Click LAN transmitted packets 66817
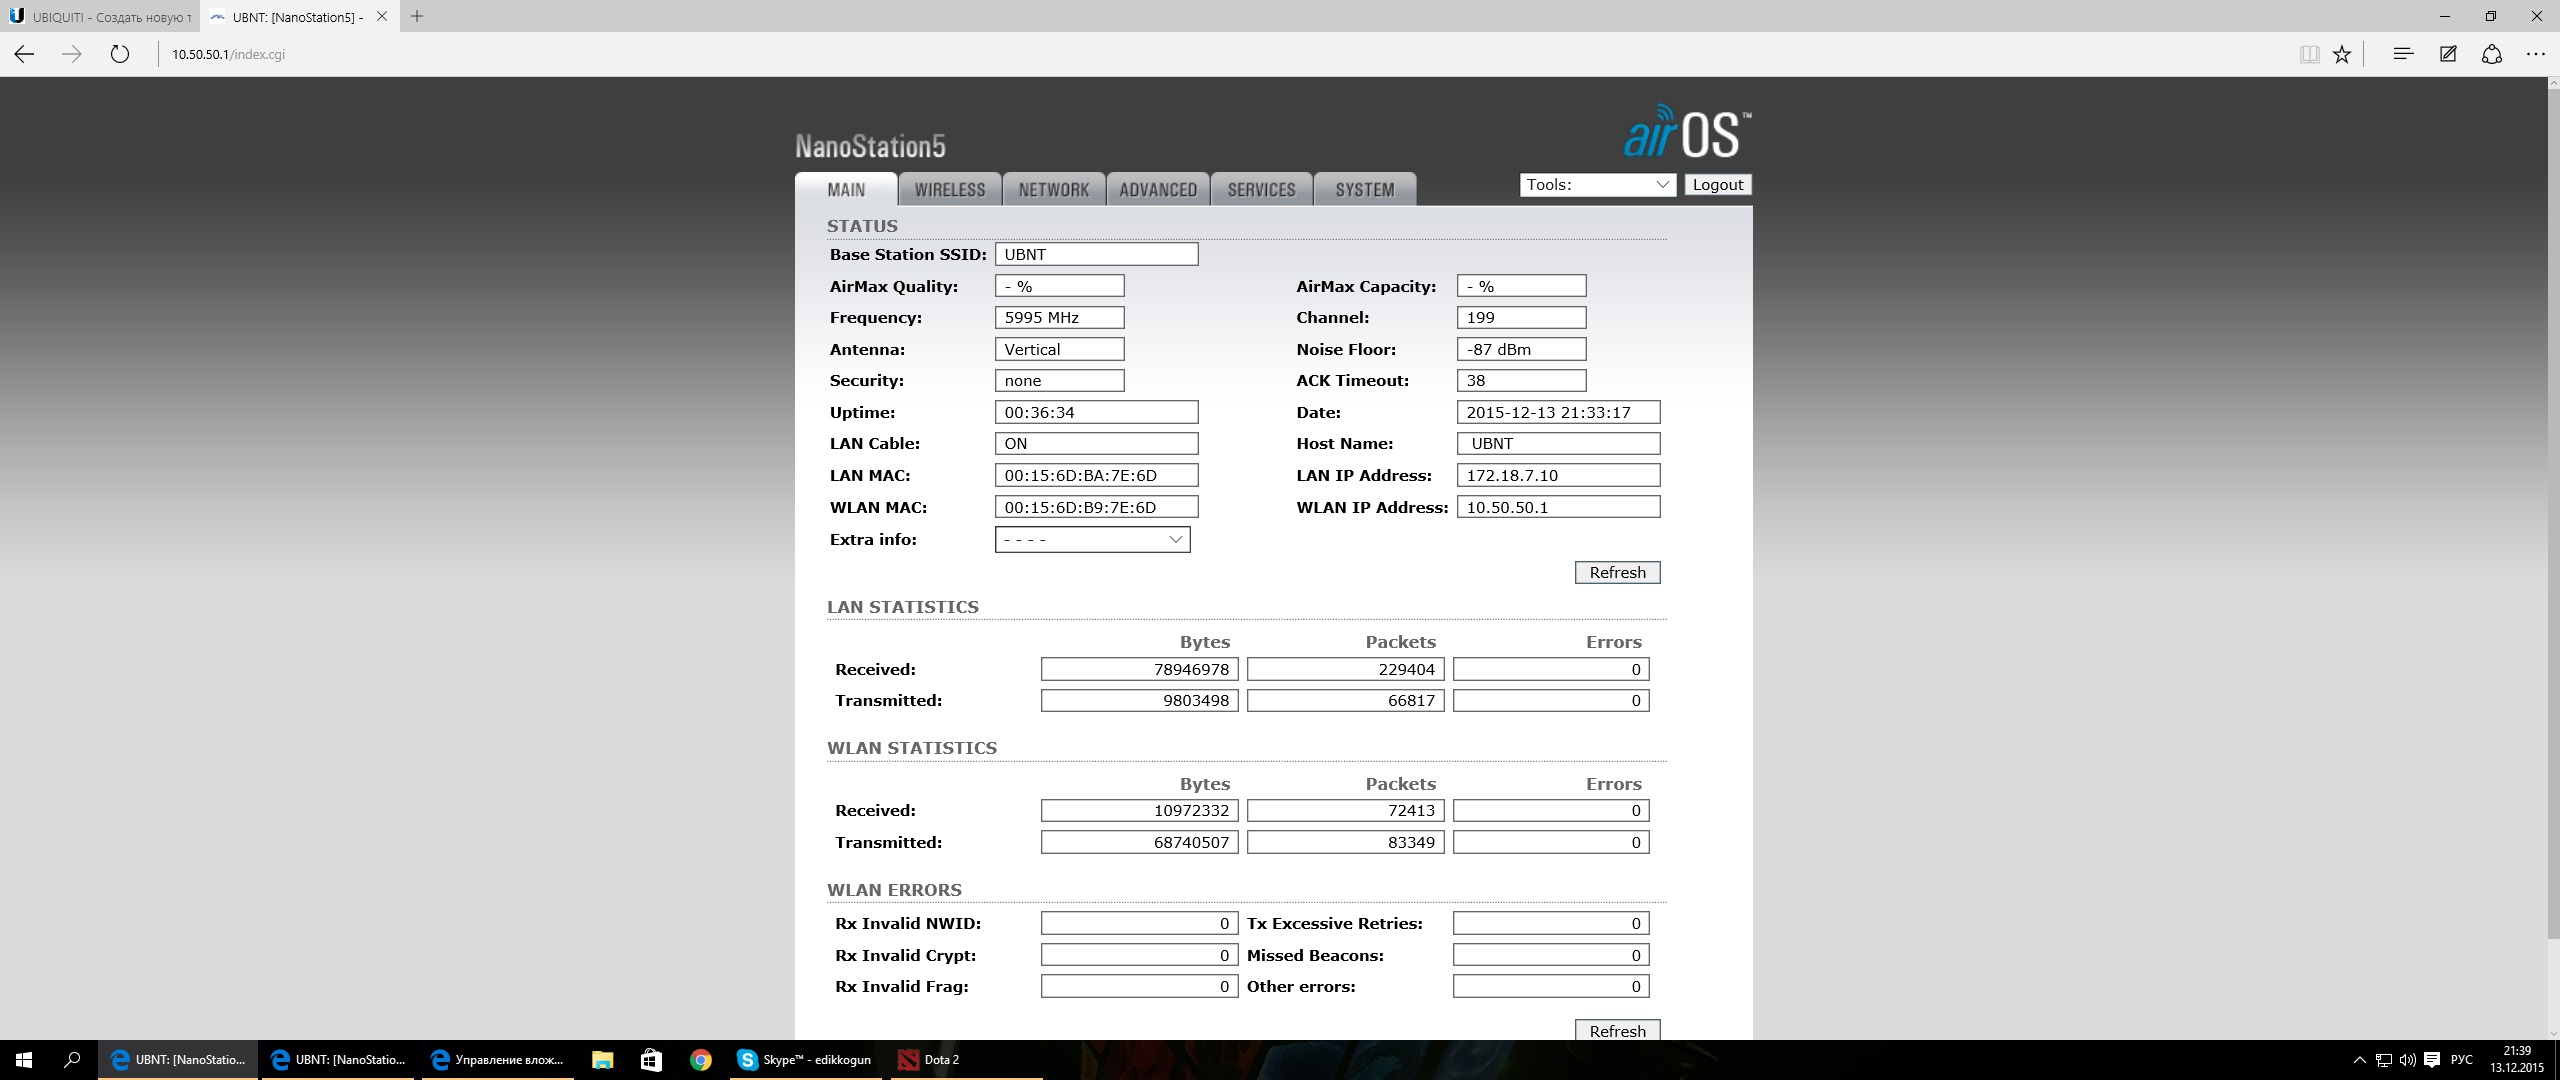The width and height of the screenshot is (2560, 1080). click(1346, 700)
